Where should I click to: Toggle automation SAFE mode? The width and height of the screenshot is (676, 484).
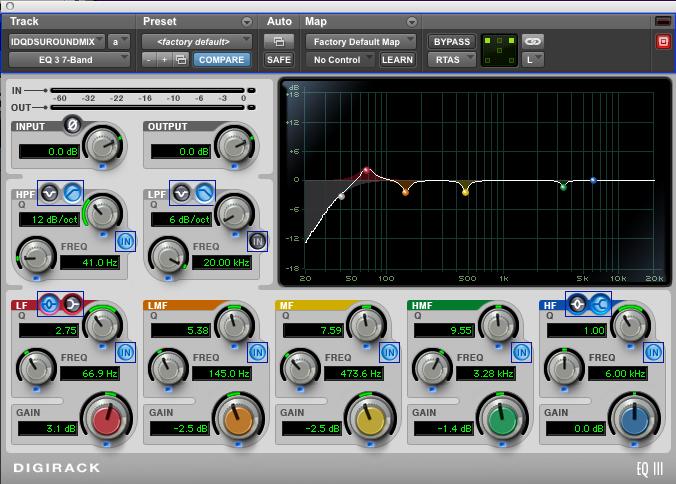coord(279,59)
